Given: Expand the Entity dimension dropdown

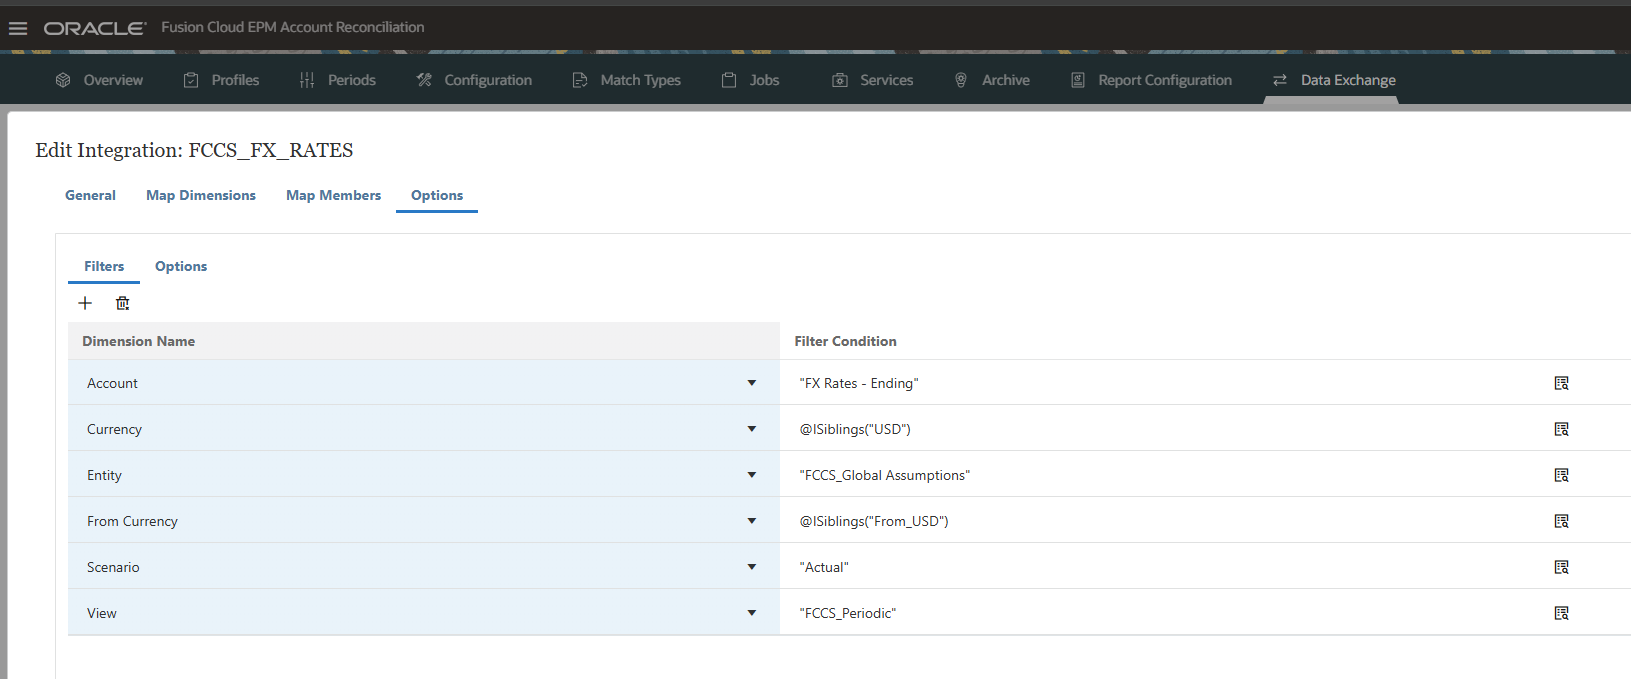Looking at the screenshot, I should (x=752, y=475).
